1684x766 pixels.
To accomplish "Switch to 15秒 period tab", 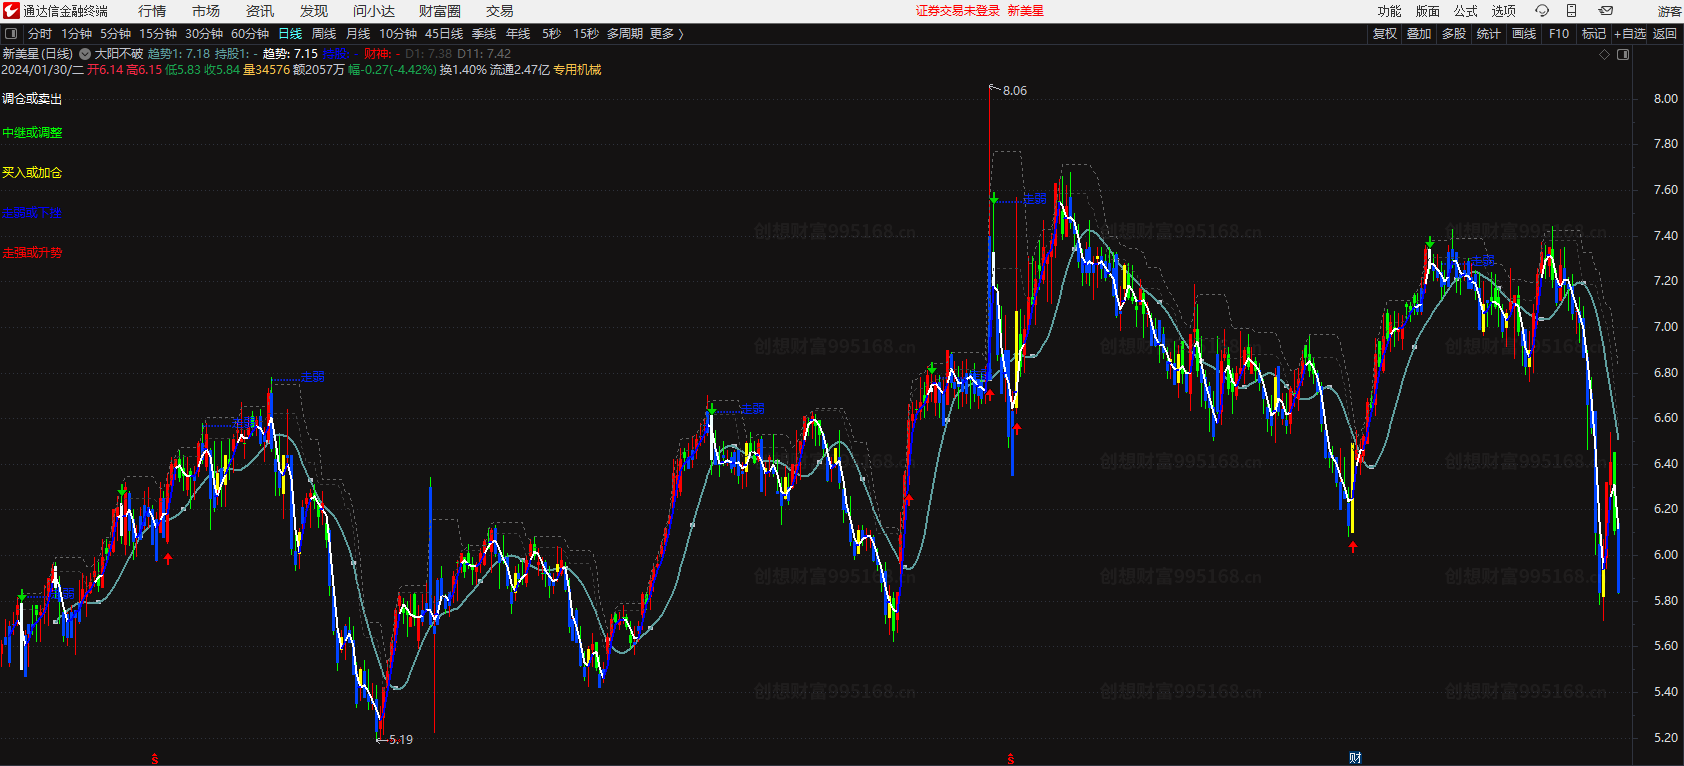I will (x=586, y=34).
